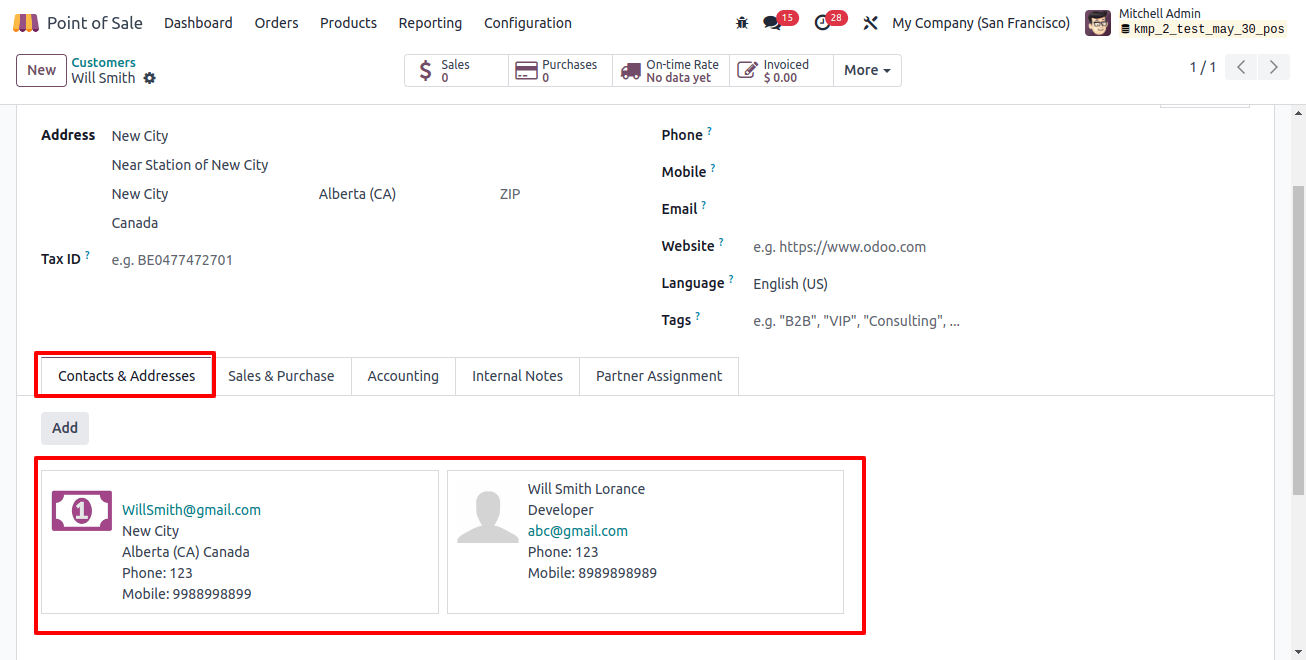Click the purple invoice address banknote icon
This screenshot has width=1306, height=660.
tap(82, 511)
